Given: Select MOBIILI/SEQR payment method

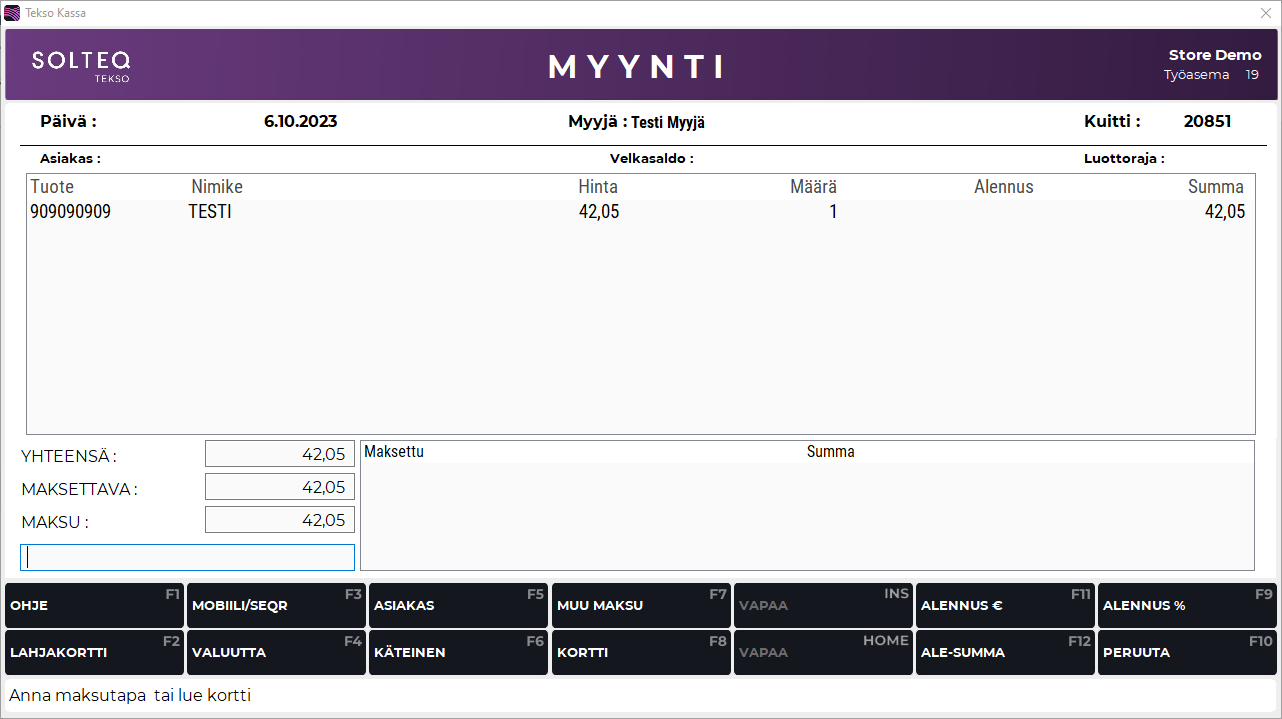Looking at the screenshot, I should (x=275, y=605).
